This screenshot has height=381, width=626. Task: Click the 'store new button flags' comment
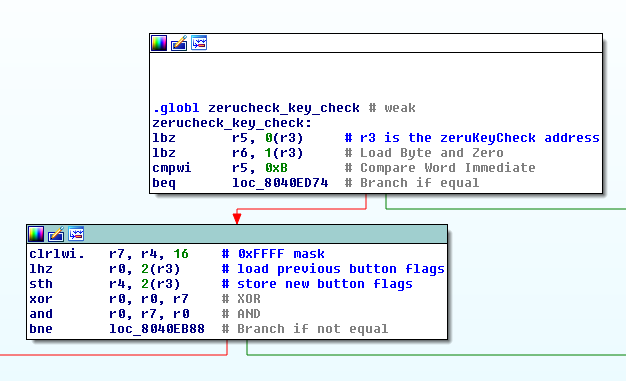point(317,284)
